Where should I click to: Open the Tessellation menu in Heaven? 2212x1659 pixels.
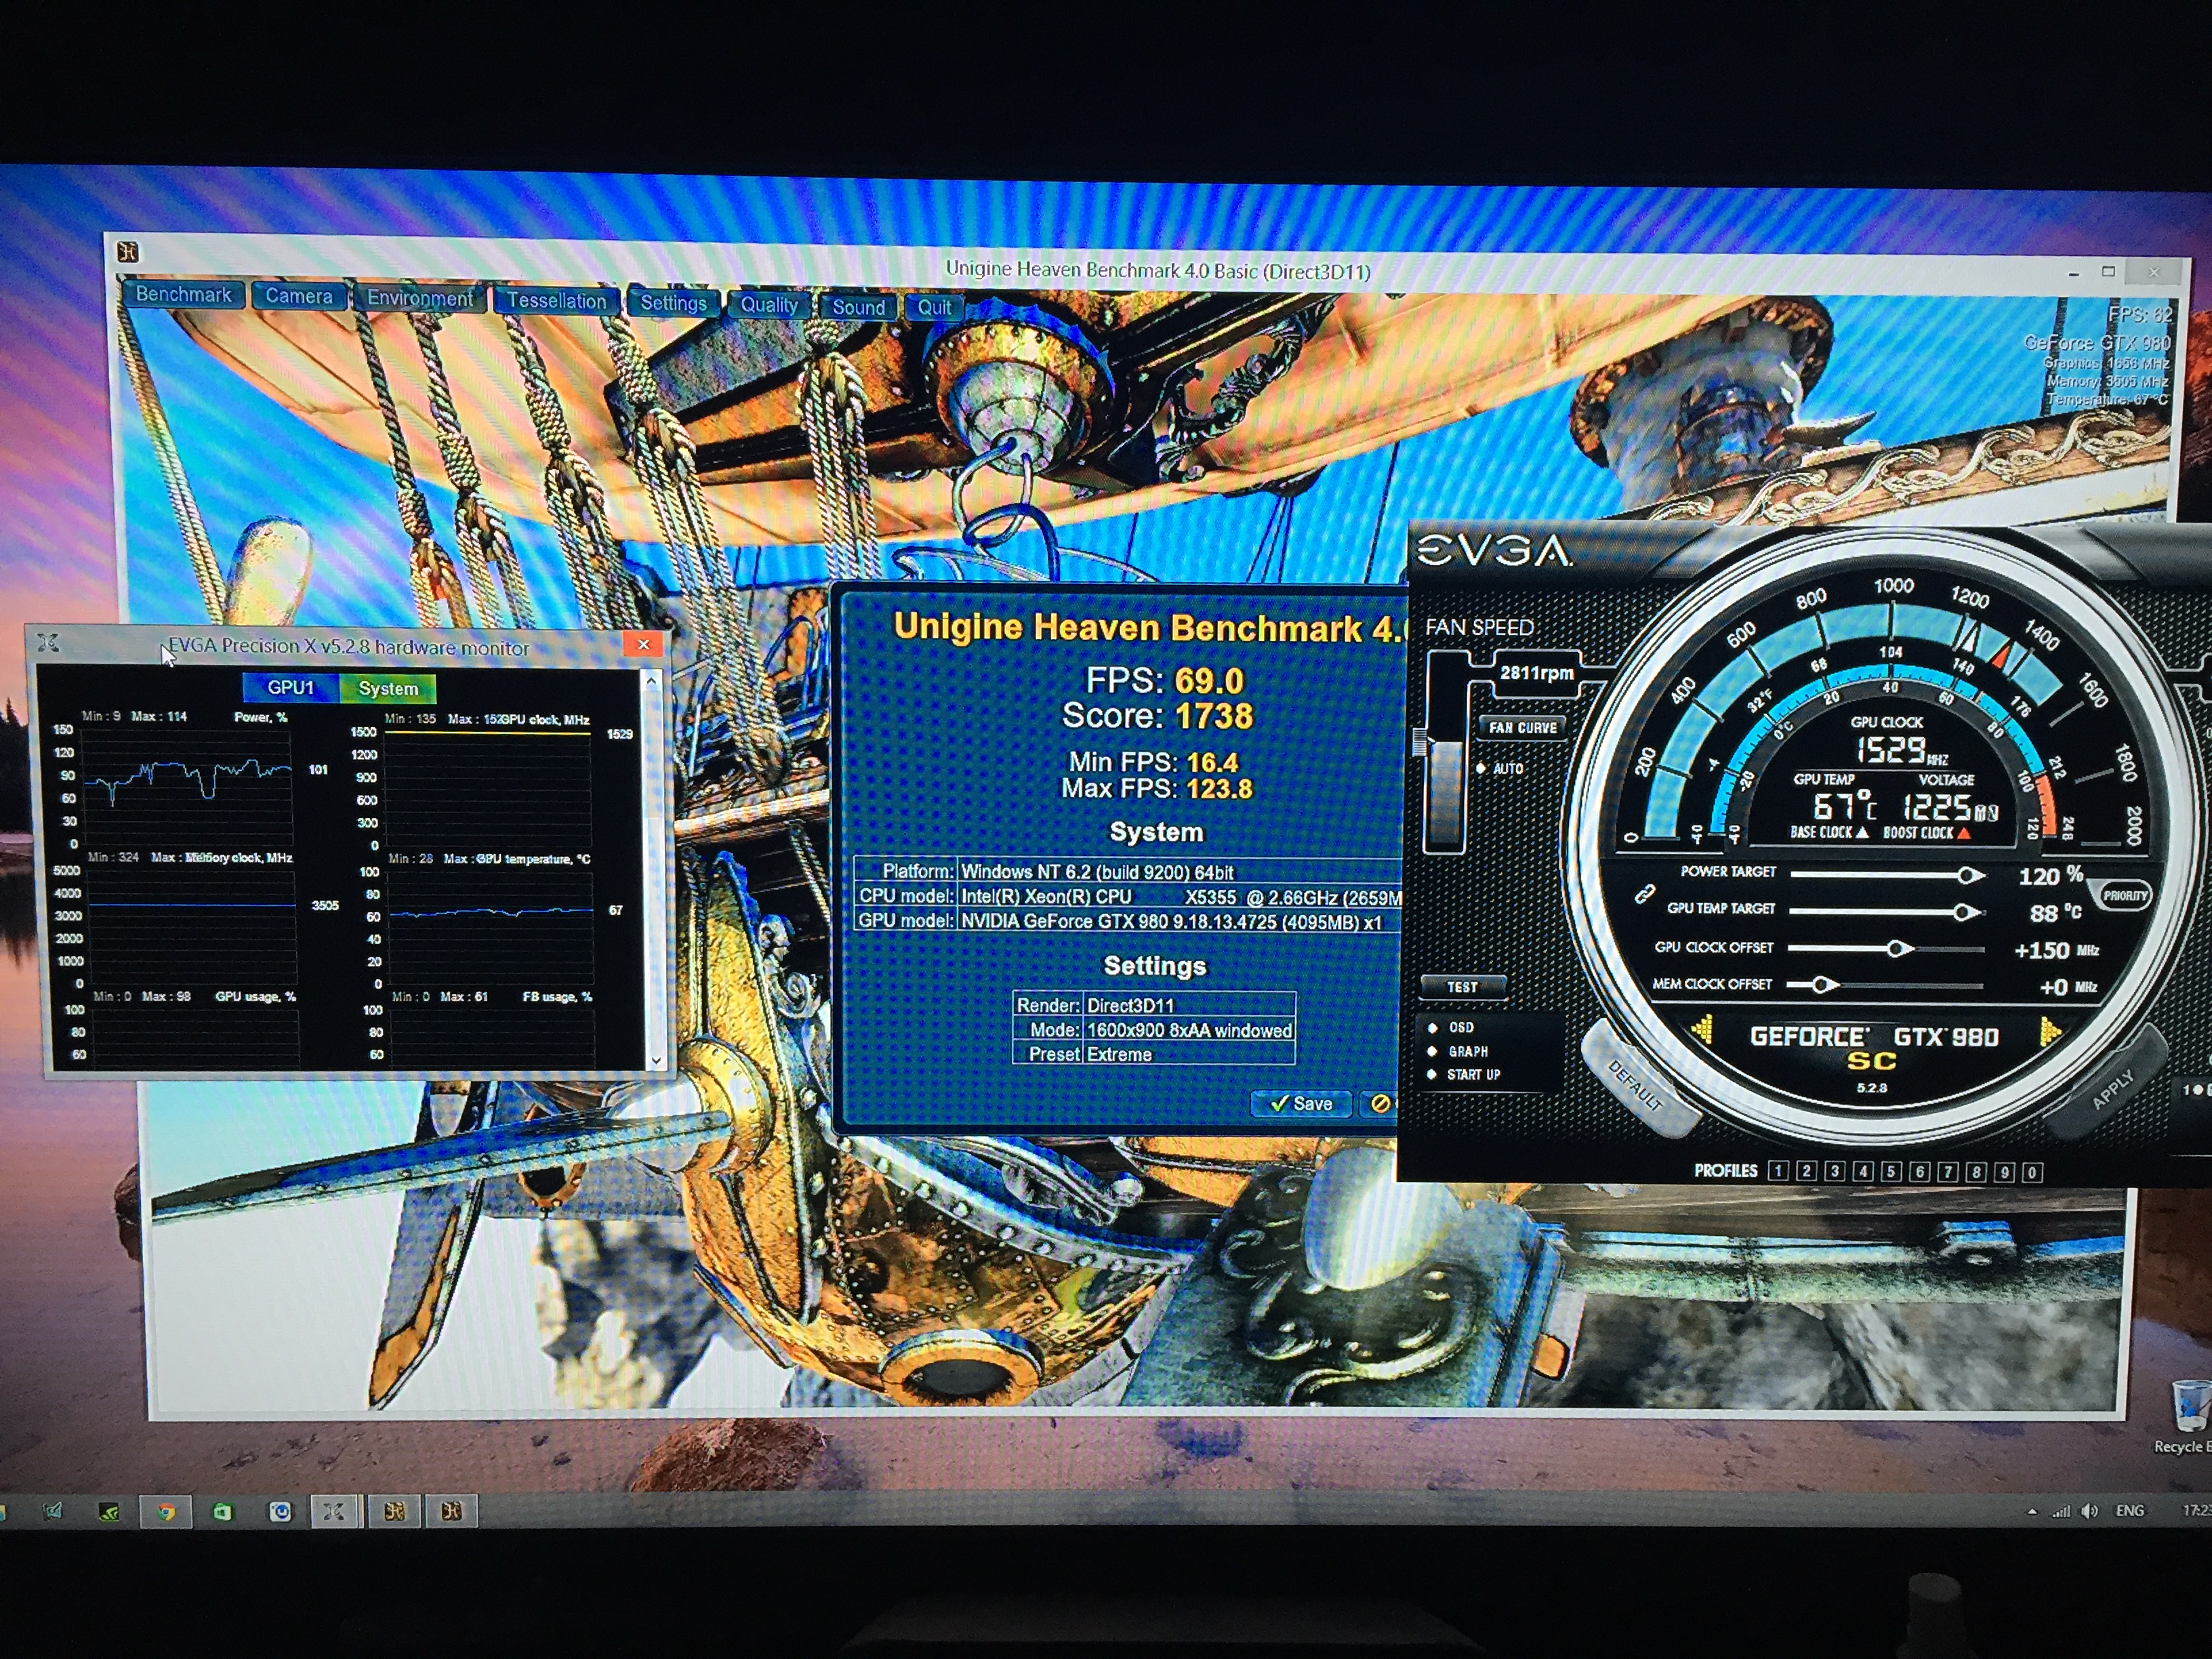click(556, 301)
